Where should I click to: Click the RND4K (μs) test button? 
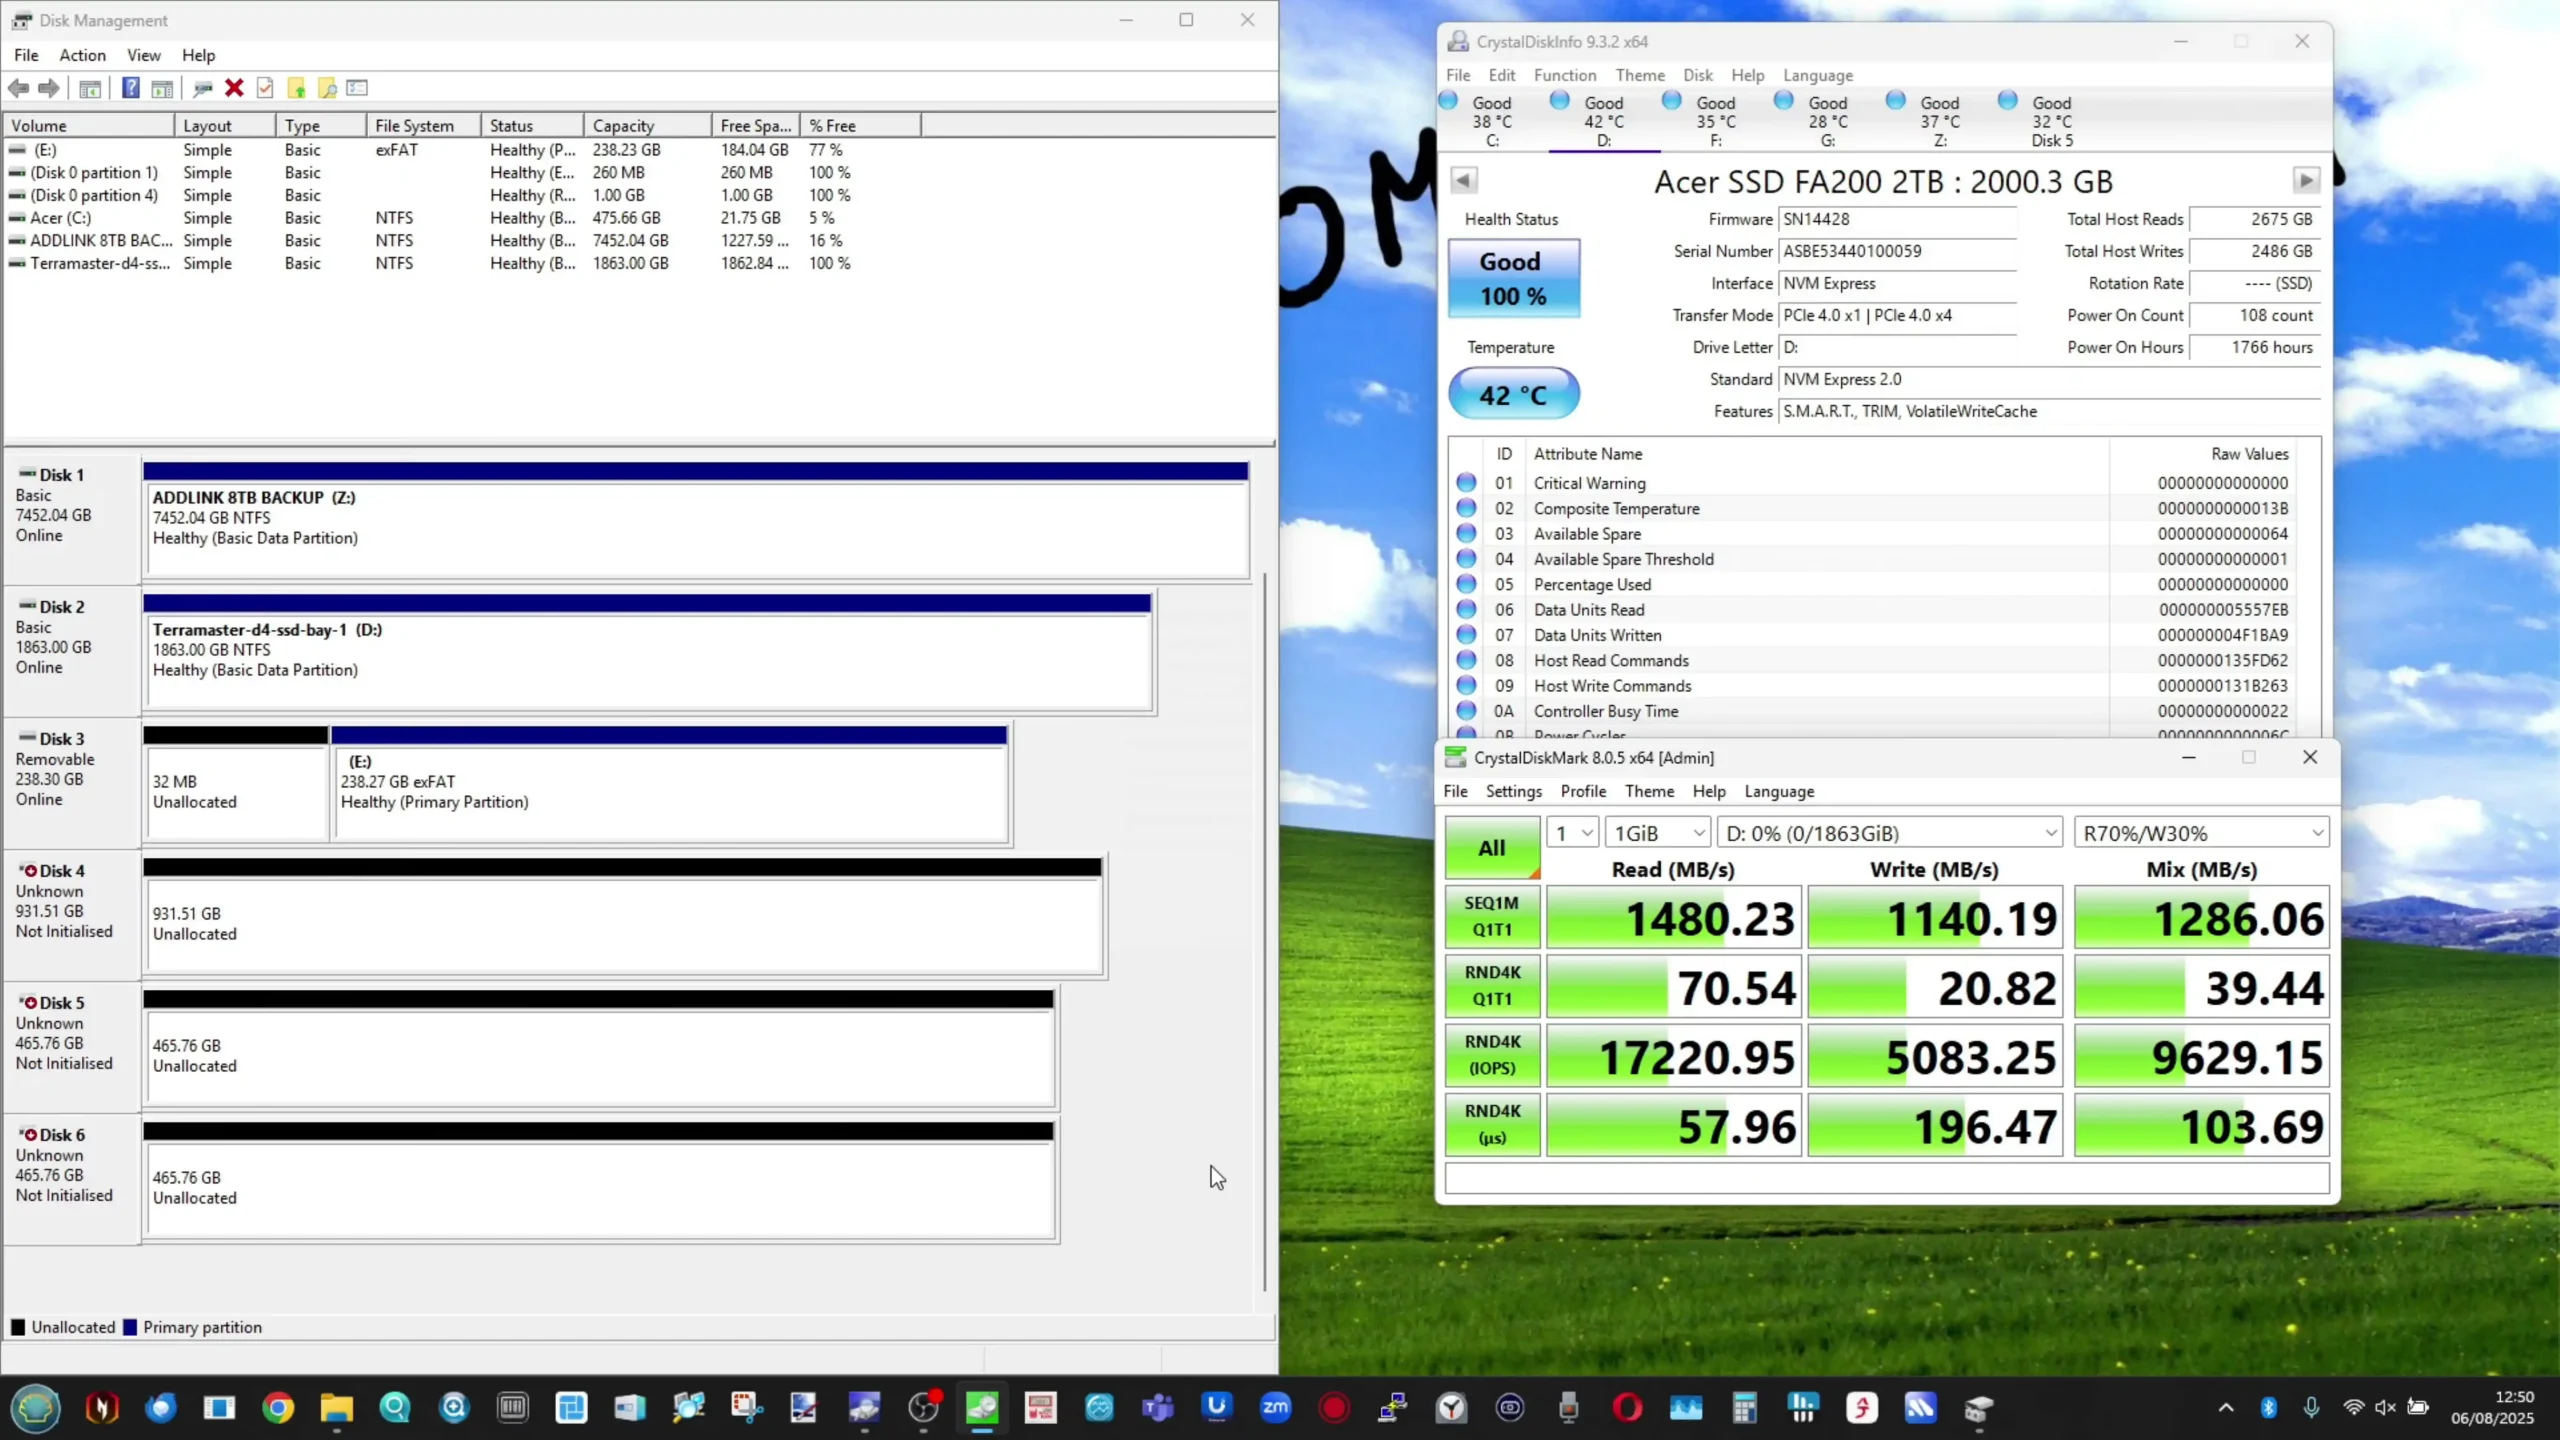(x=1492, y=1124)
